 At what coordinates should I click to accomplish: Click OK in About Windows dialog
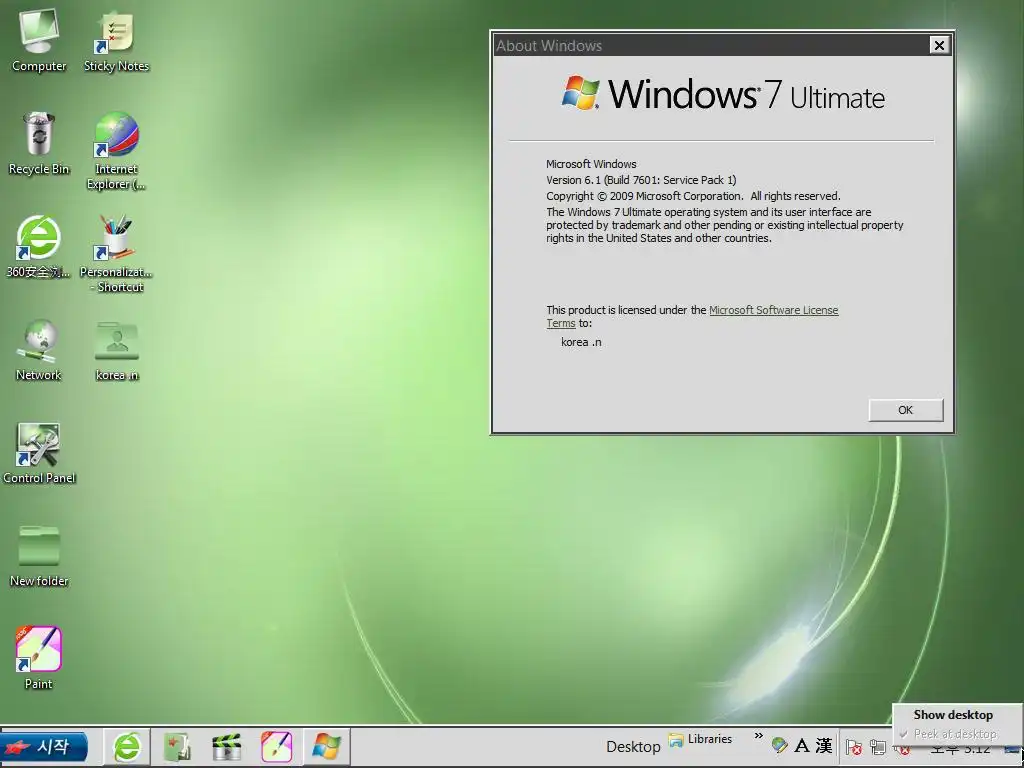tap(905, 410)
